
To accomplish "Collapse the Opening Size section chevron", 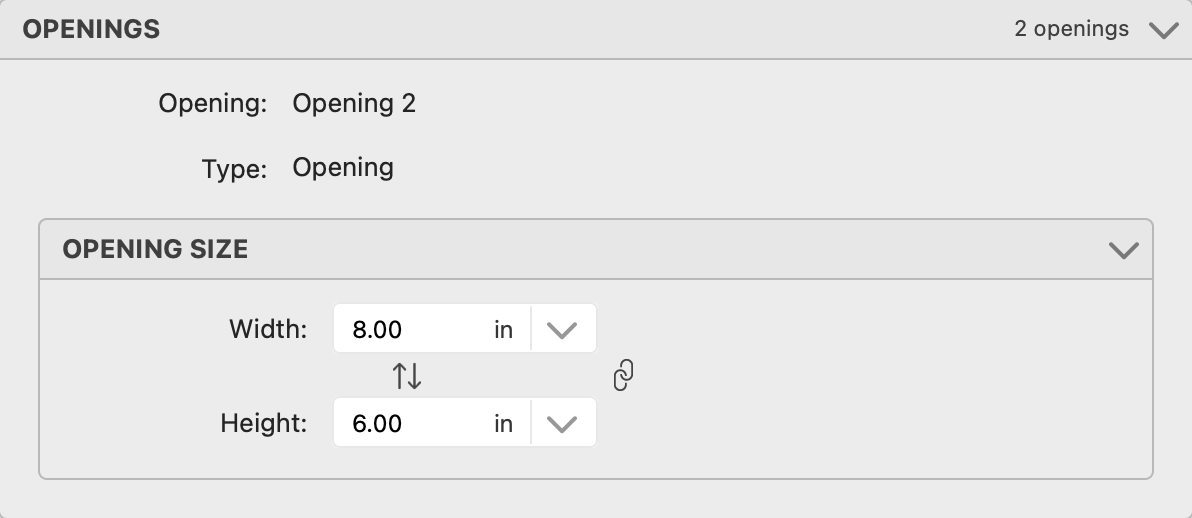I will (x=1124, y=250).
